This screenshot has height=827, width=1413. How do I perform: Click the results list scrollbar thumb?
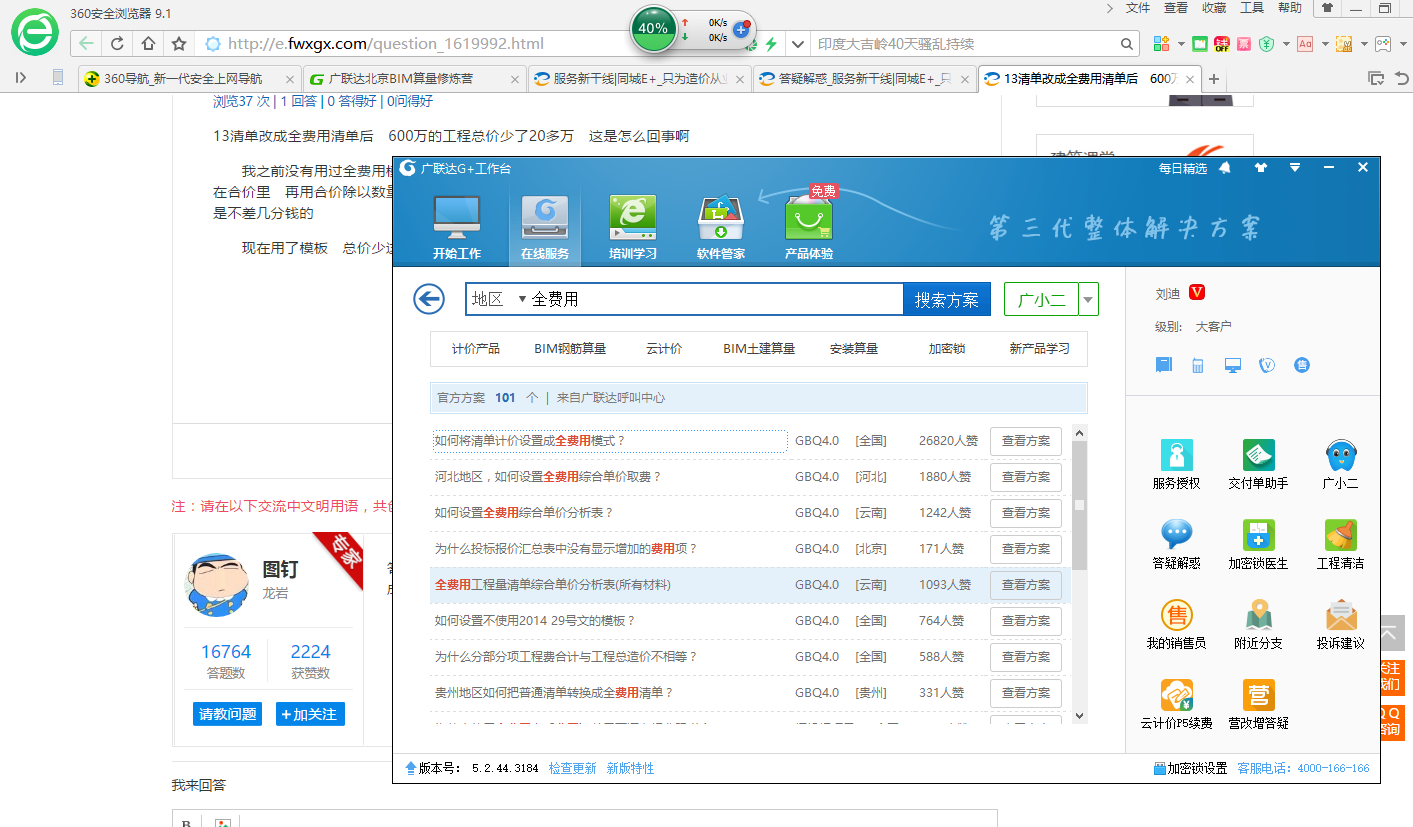point(1079,505)
